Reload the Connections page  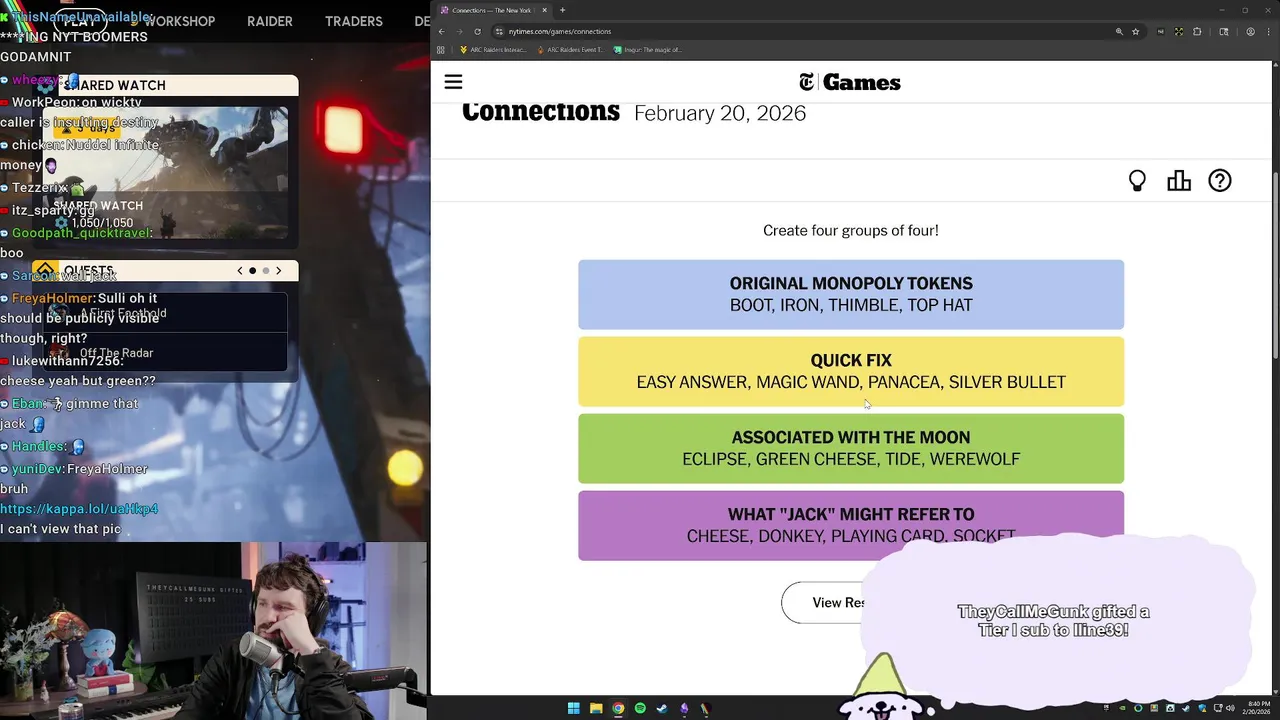477,31
